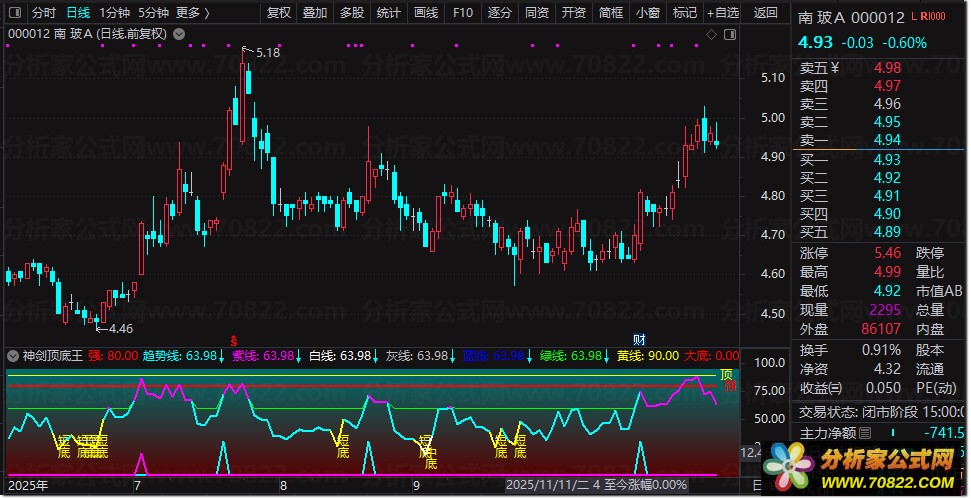Expand 更多 time period options

[193, 12]
